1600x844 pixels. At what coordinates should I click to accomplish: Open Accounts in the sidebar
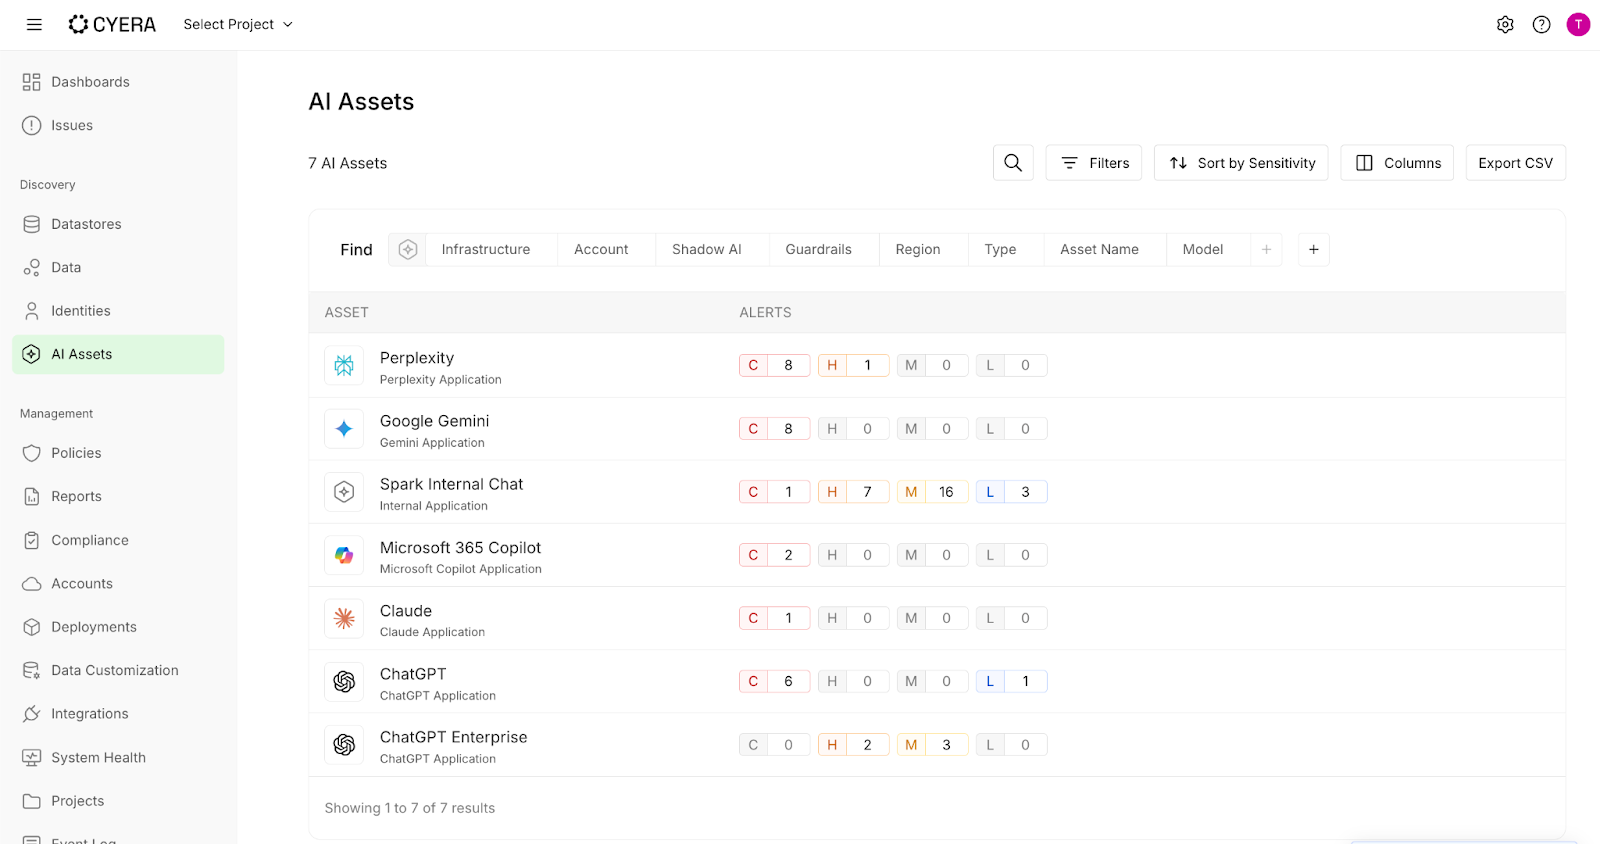point(118,583)
